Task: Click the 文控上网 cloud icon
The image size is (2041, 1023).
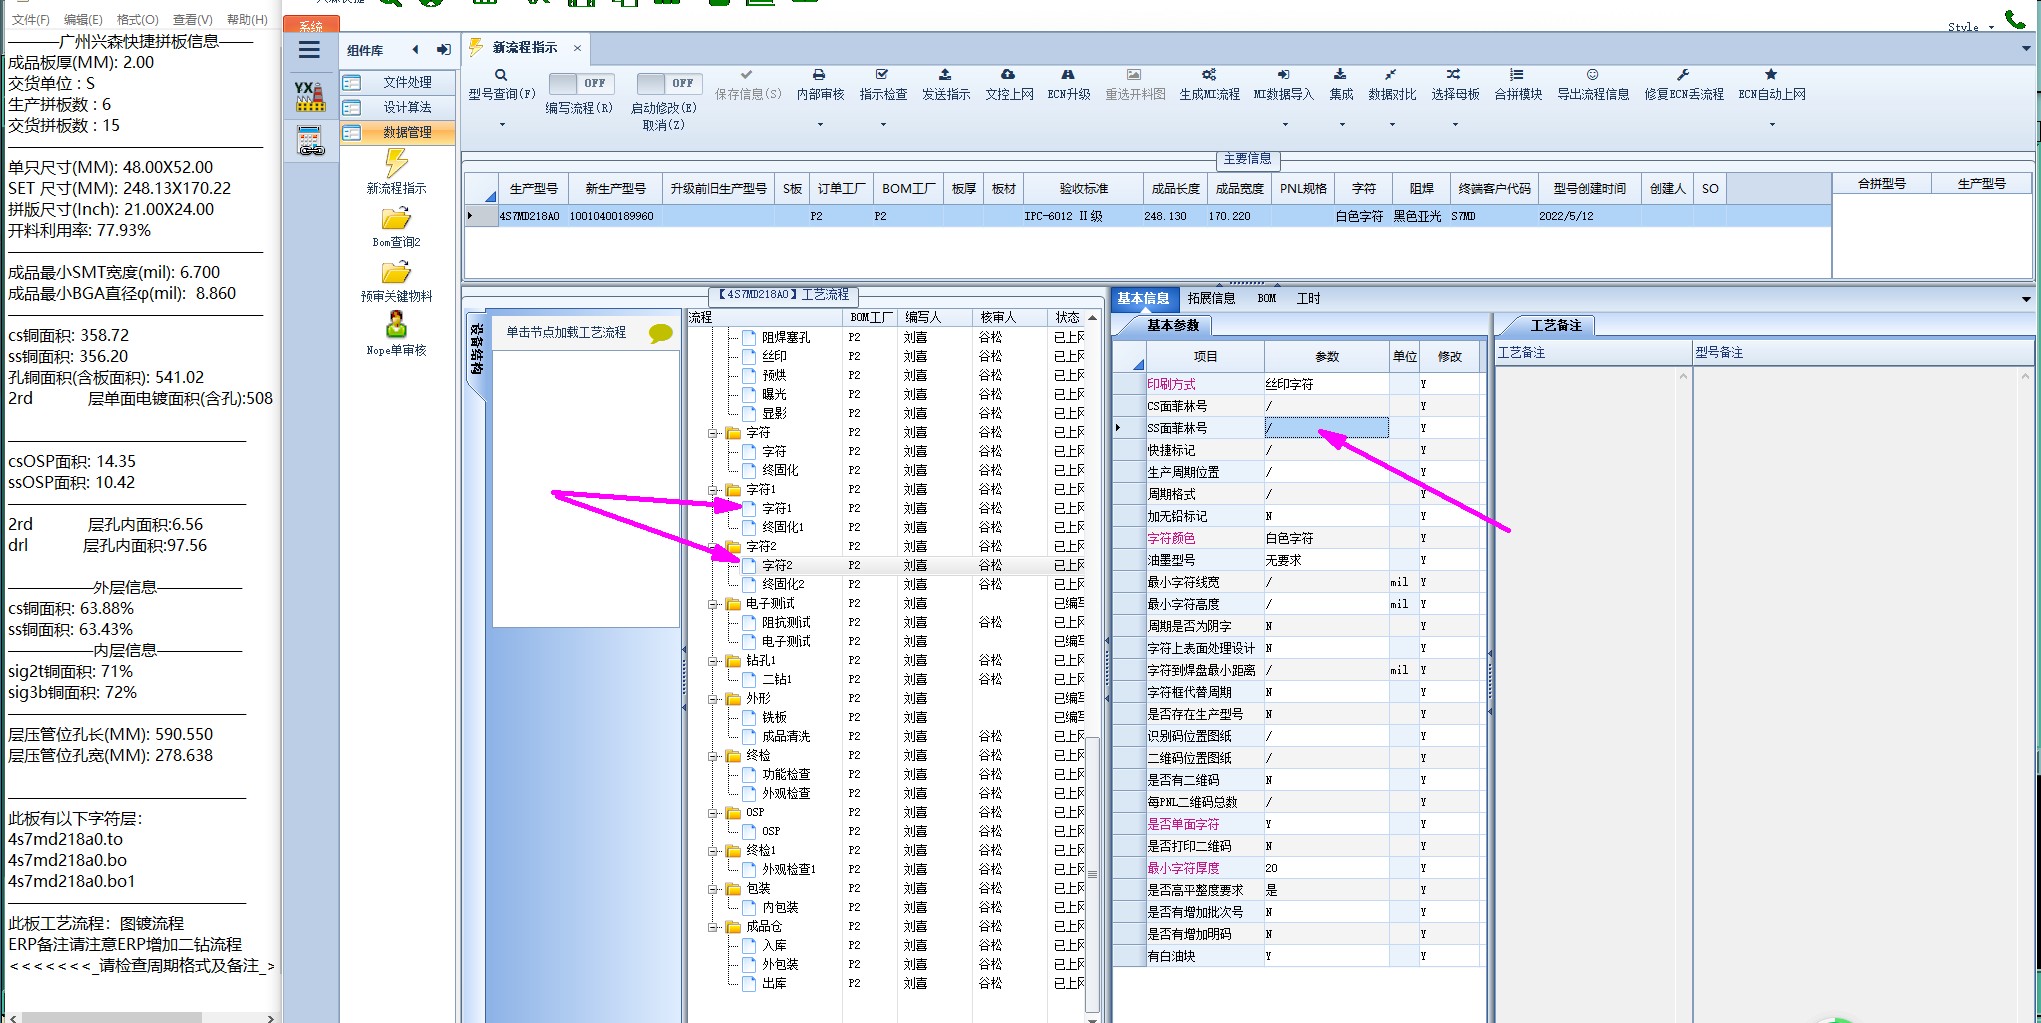Action: [1008, 75]
